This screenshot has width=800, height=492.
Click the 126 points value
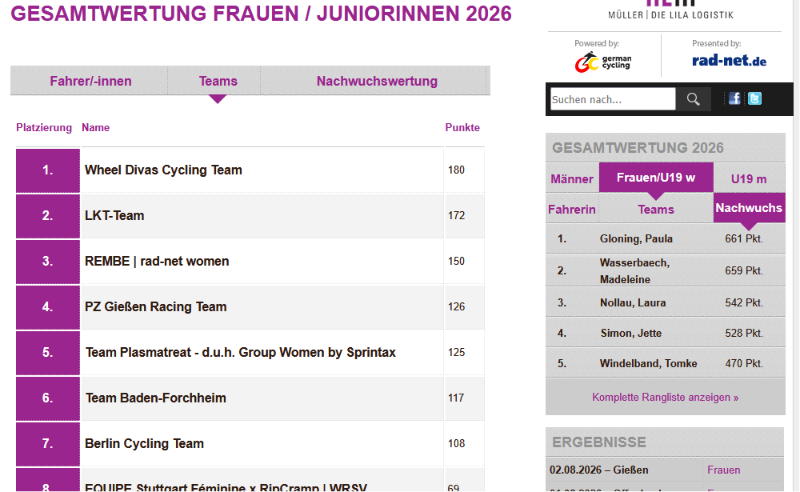[x=456, y=307]
